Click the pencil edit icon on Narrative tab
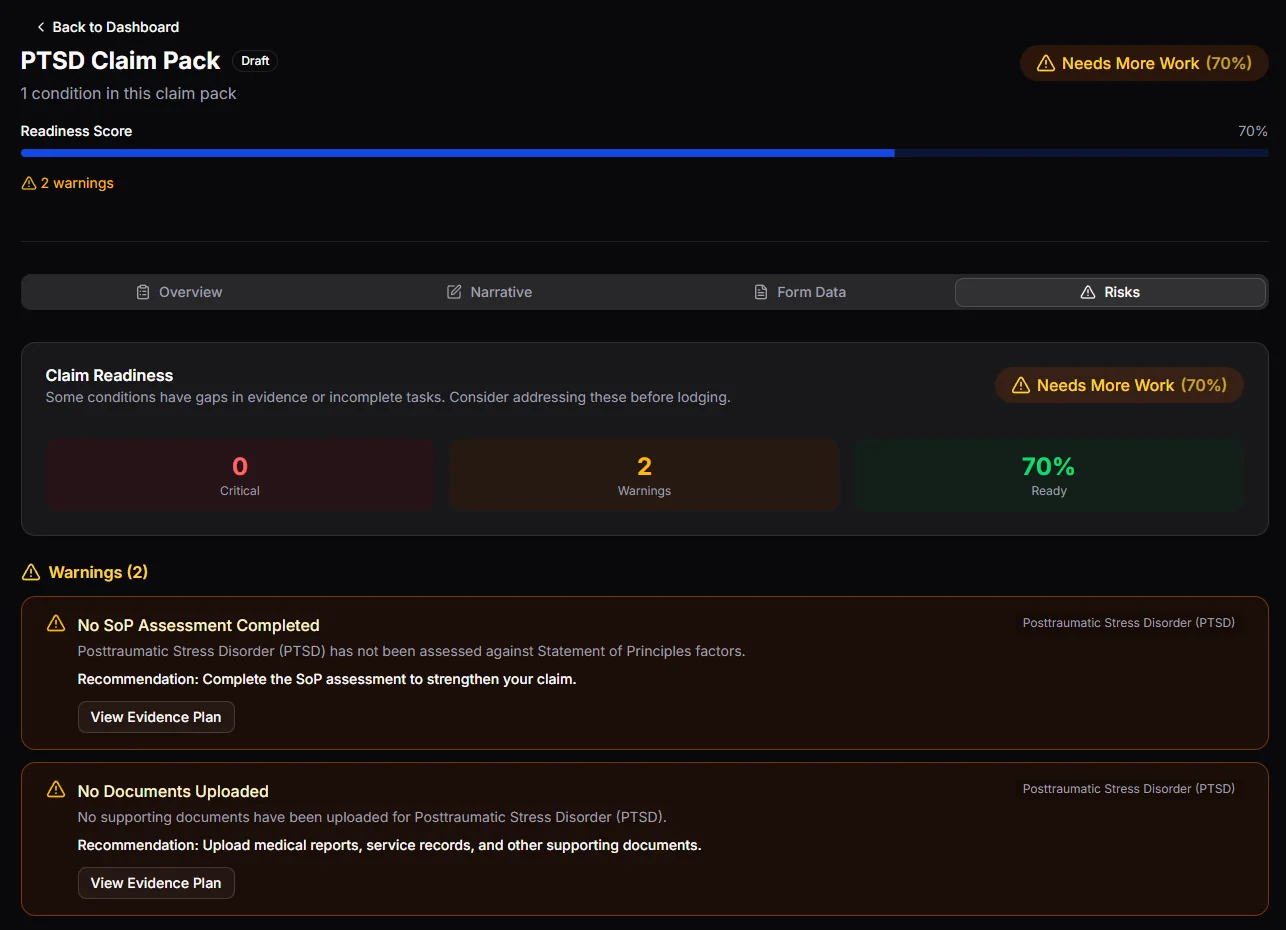1286x930 pixels. coord(454,292)
